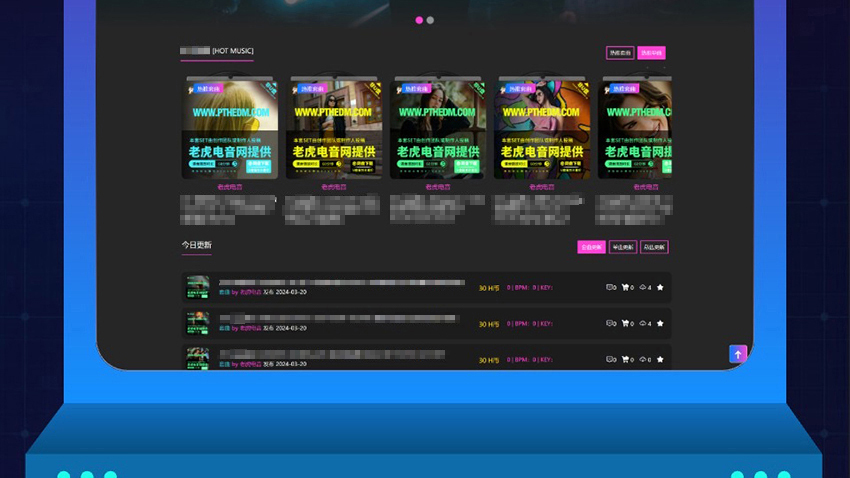Image resolution: width=850 pixels, height=478 pixels.
Task: Select the first carousel pagination dot
Action: (419, 20)
